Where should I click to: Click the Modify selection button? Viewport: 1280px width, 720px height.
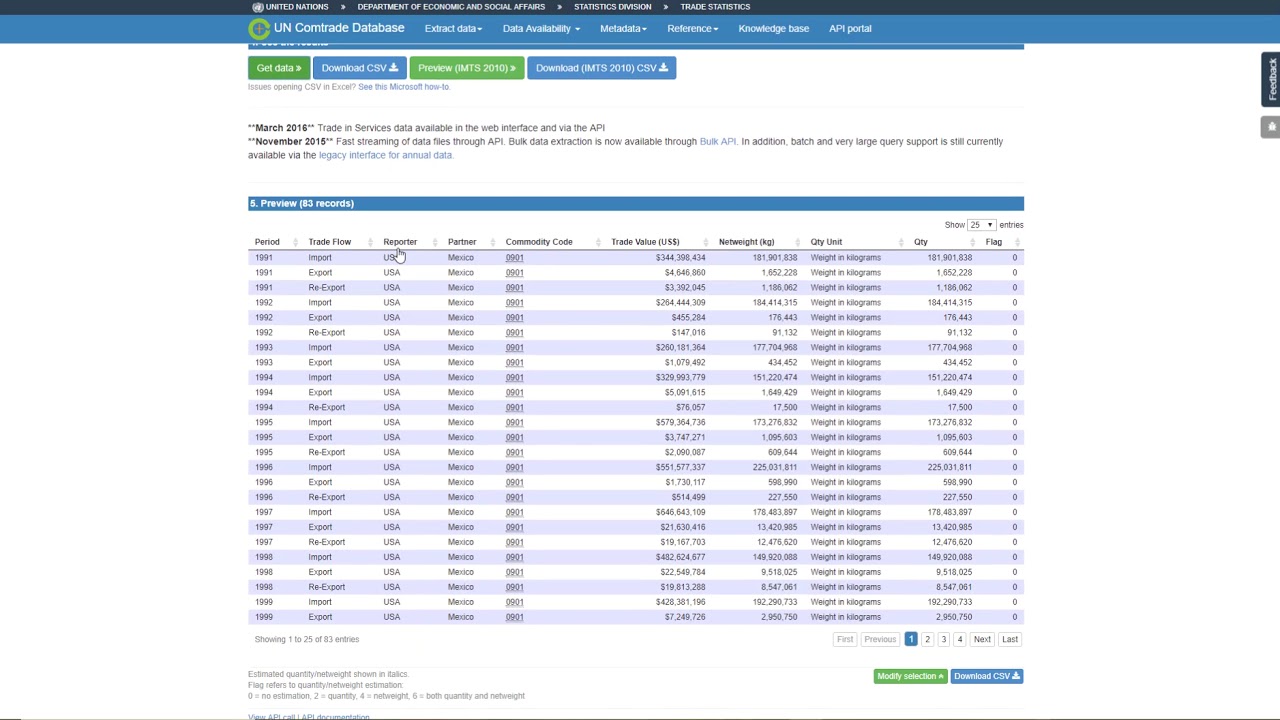point(910,676)
